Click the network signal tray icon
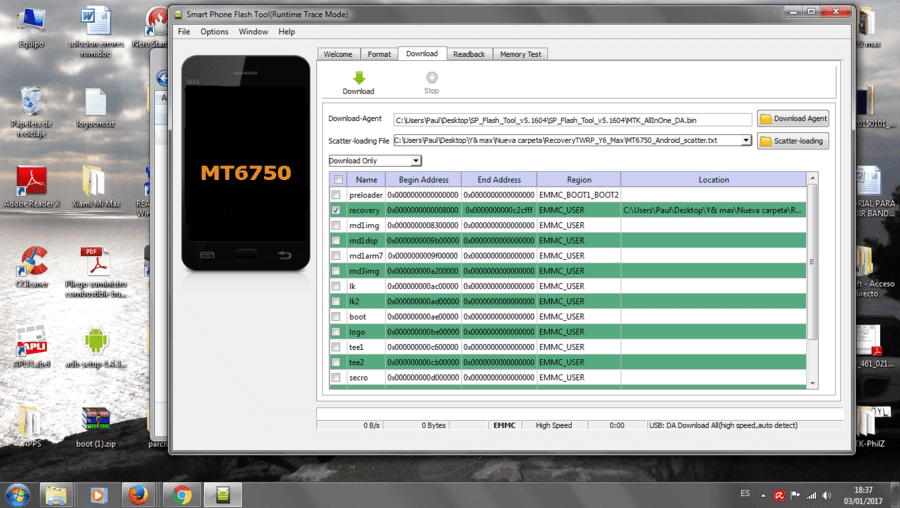This screenshot has height=508, width=900. 811,495
